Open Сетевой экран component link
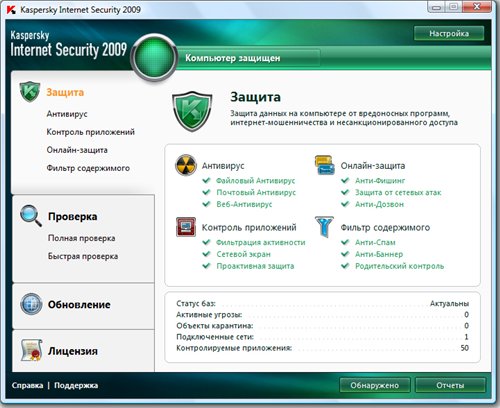 coord(244,254)
